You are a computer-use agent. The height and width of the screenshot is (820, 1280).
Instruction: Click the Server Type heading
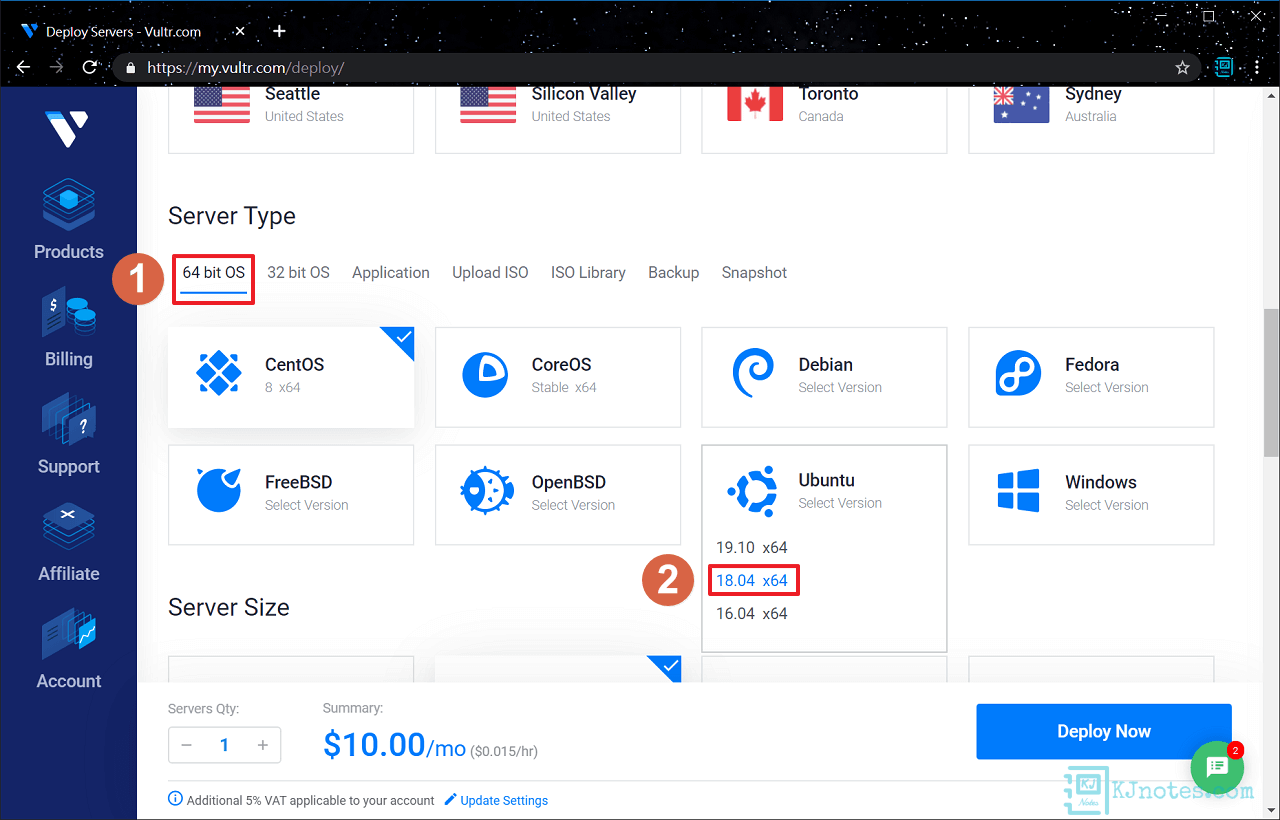(232, 216)
